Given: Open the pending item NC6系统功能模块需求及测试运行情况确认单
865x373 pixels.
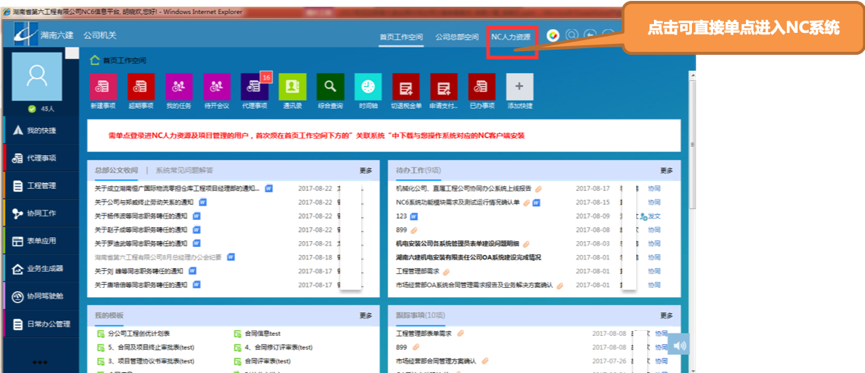Looking at the screenshot, I should 458,202.
